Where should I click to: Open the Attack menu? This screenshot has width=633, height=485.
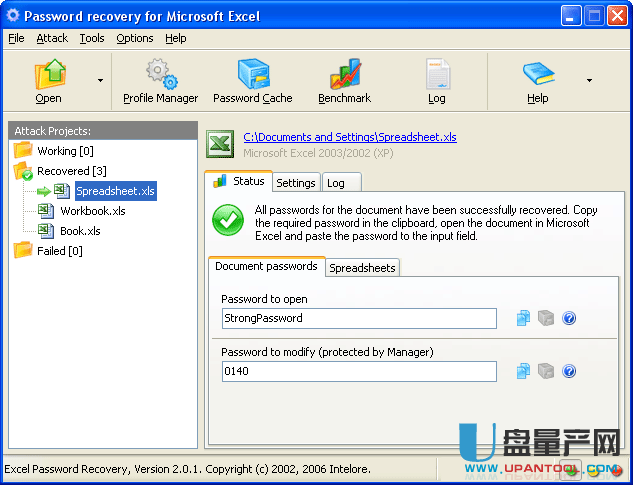coord(52,38)
